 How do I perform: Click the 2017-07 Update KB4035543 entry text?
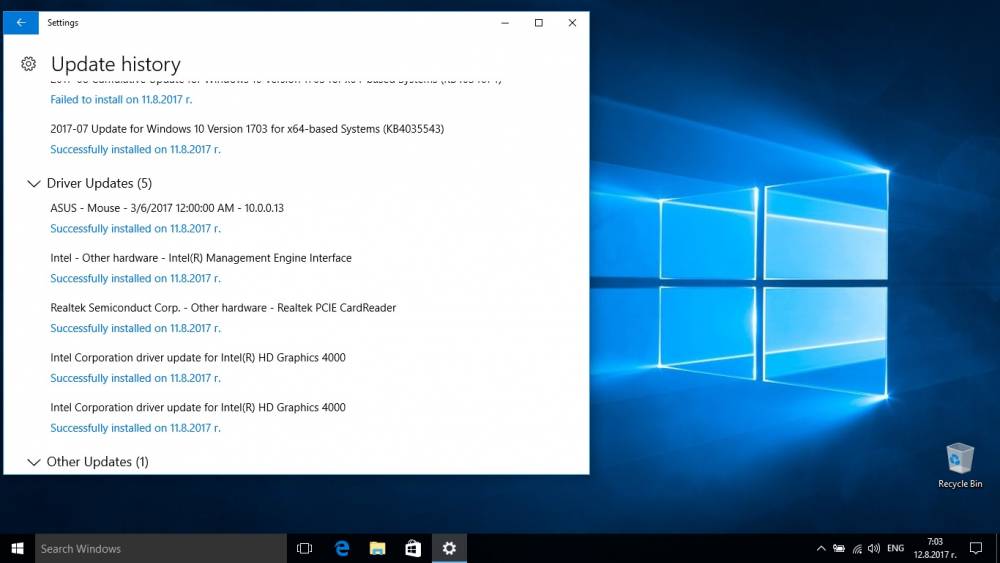247,129
